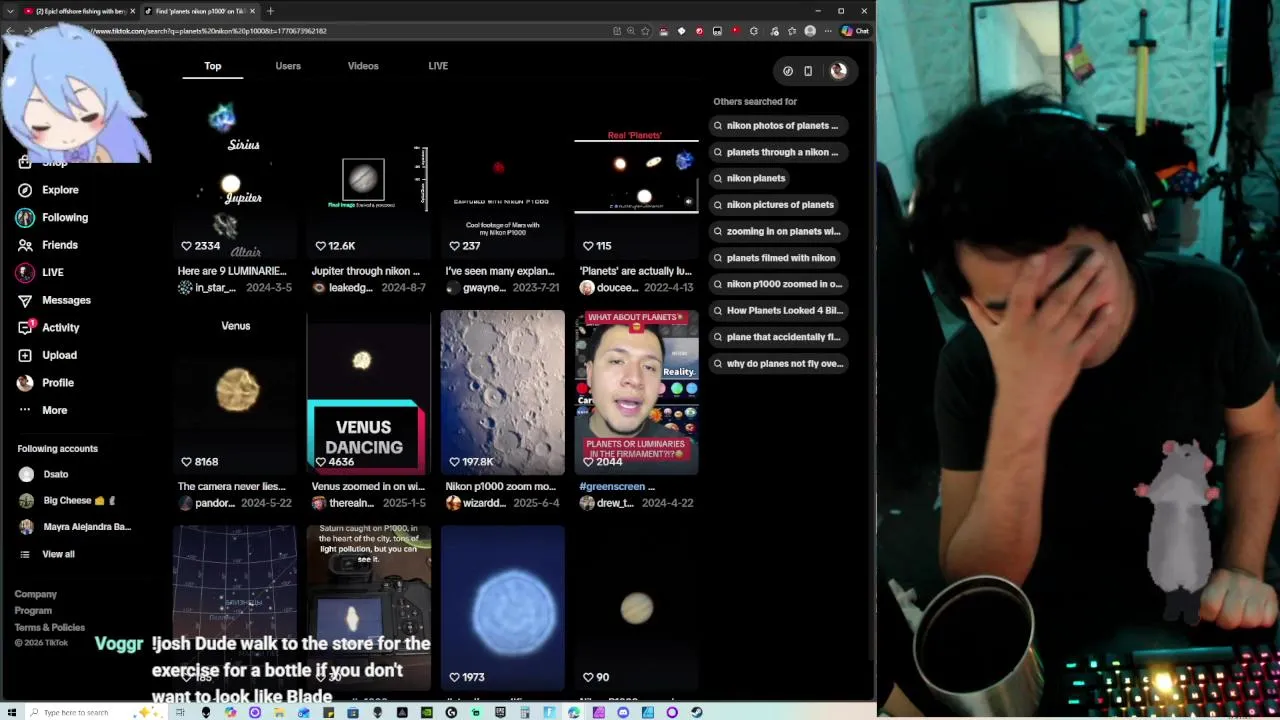This screenshot has height=720, width=1280.
Task: Switch to the Users results tab
Action: point(288,66)
